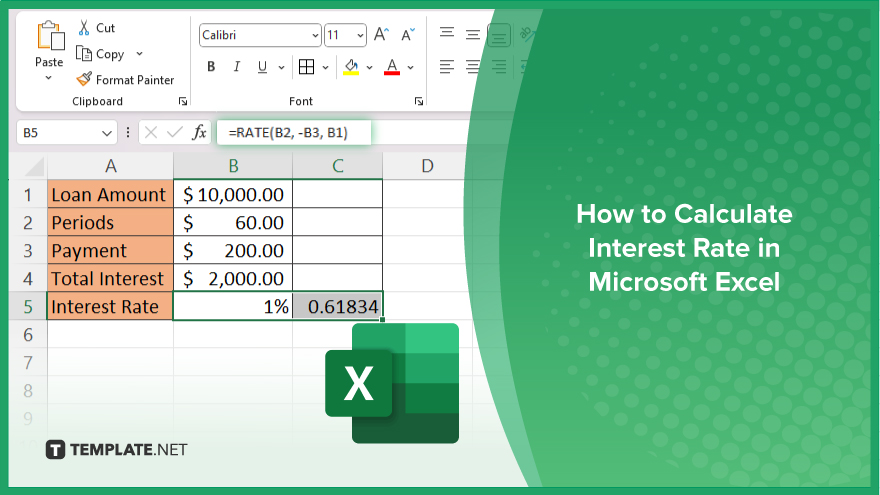Toggle Bold formatting
This screenshot has width=880, height=495.
click(x=211, y=67)
